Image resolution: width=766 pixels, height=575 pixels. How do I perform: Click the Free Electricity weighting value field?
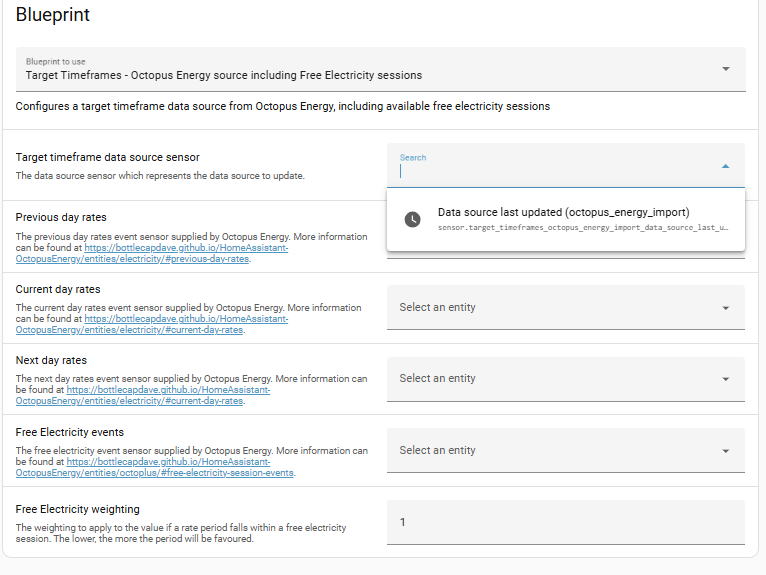(x=565, y=522)
